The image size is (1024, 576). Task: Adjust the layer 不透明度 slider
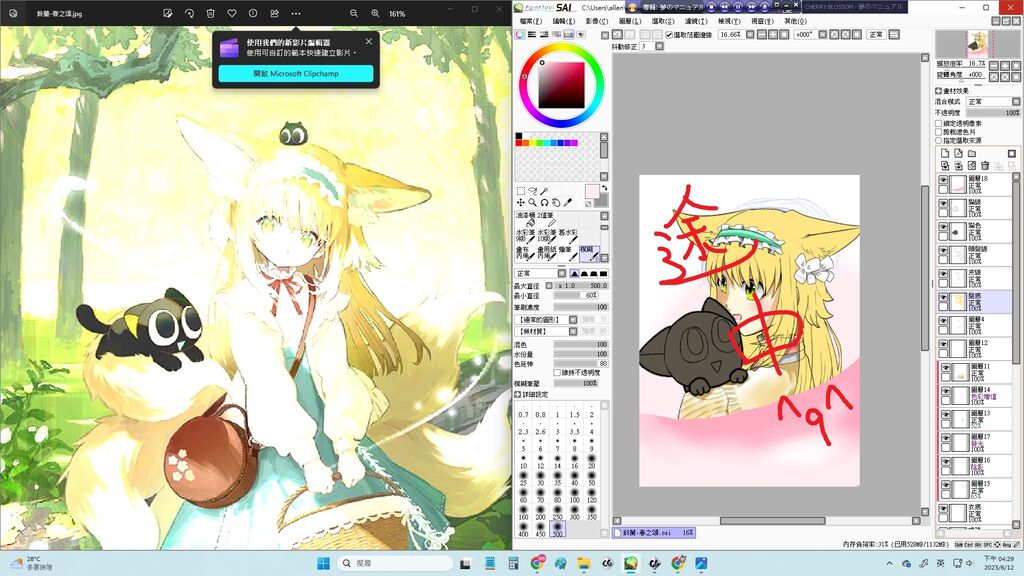(x=993, y=112)
